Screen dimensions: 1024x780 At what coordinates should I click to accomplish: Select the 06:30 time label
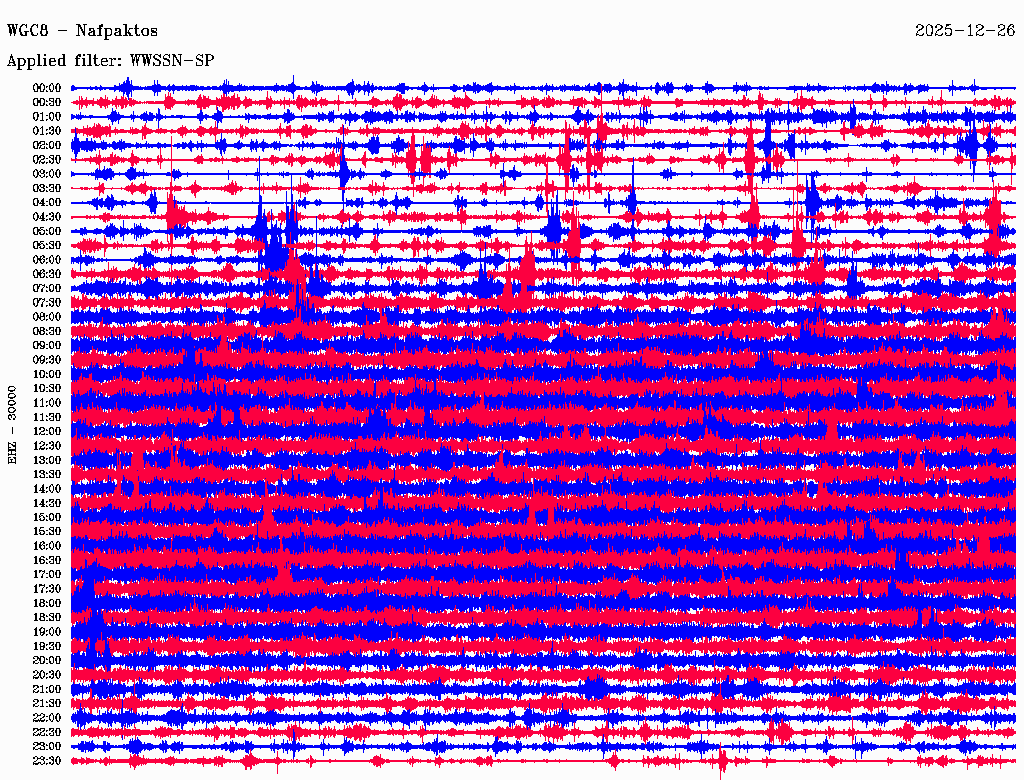[47, 274]
